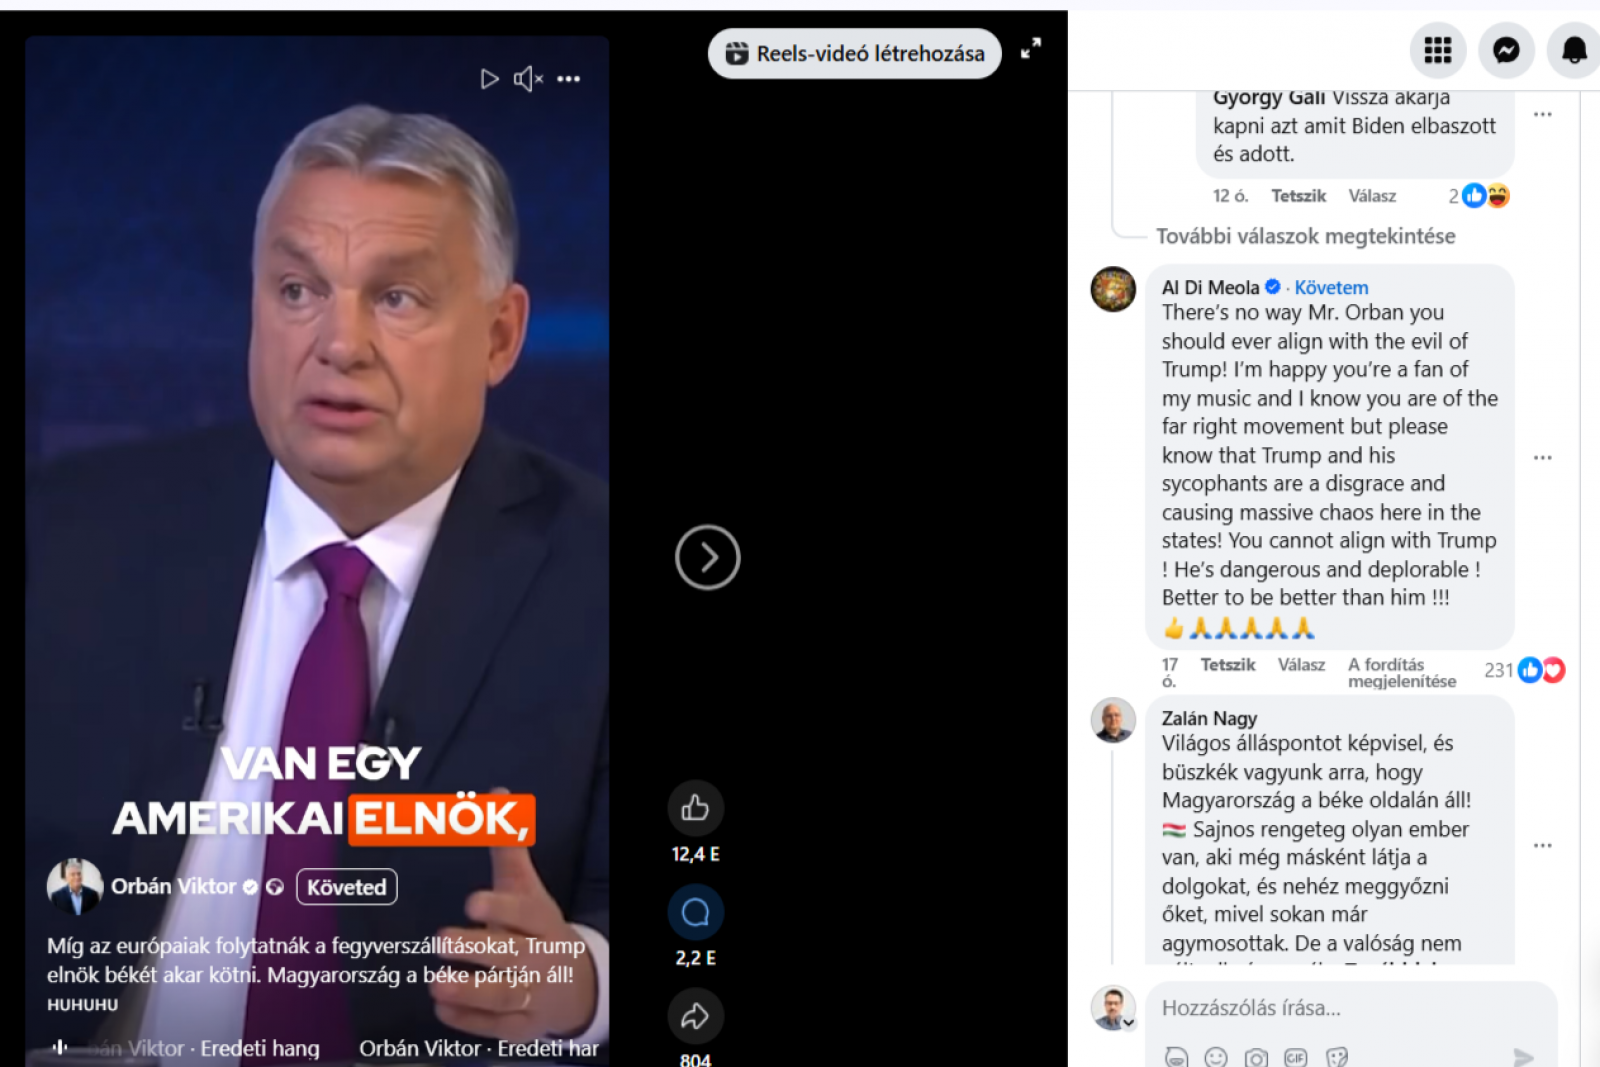Like the reel with thumbs-up icon
Screen dimensions: 1600x1067
[x=695, y=808]
